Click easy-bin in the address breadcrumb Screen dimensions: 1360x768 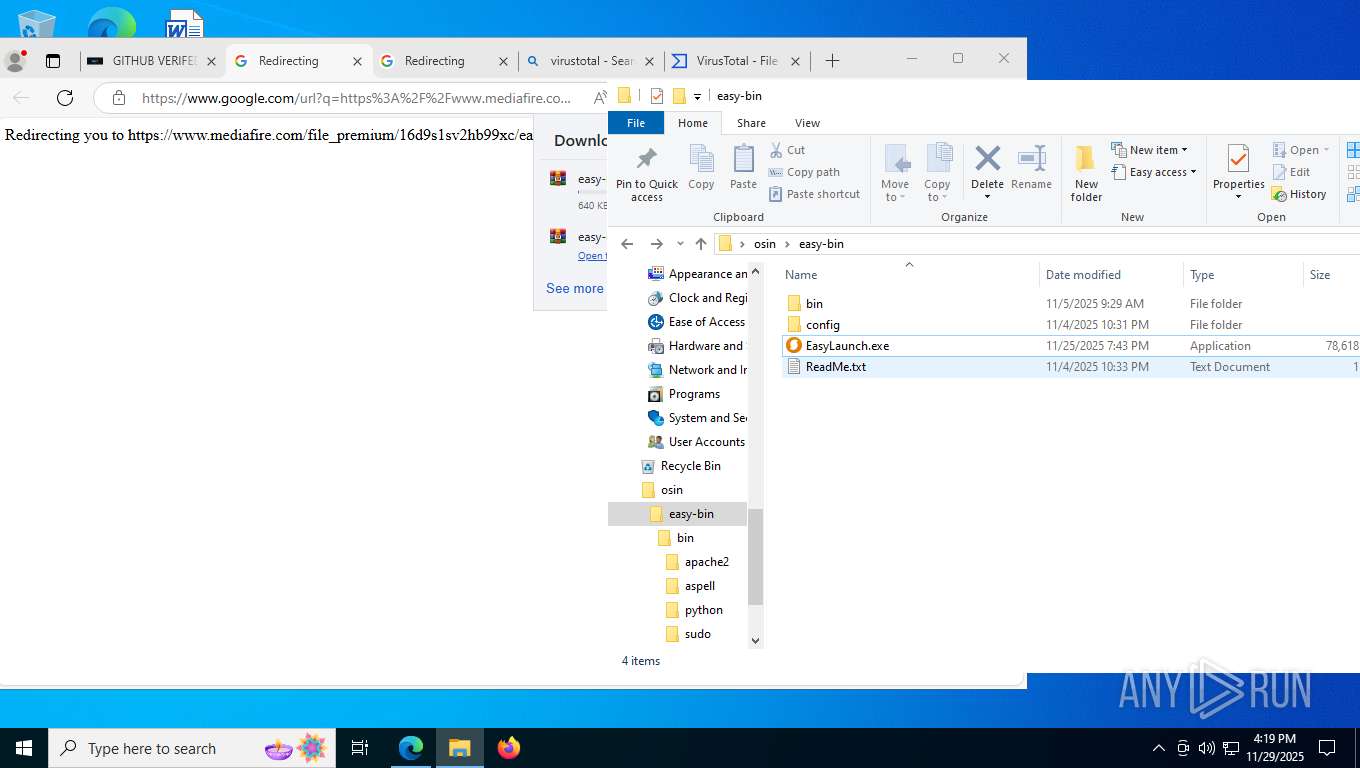pyautogui.click(x=821, y=244)
